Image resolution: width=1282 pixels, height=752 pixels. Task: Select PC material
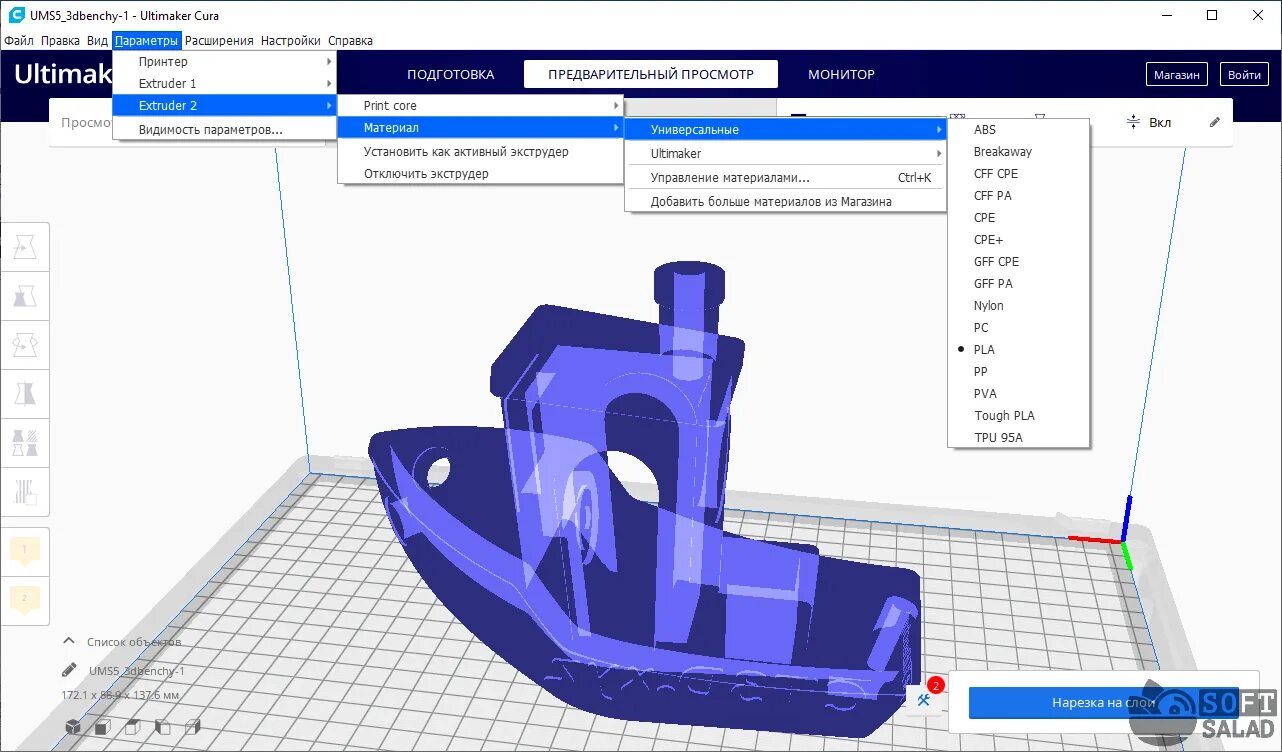pyautogui.click(x=1018, y=328)
